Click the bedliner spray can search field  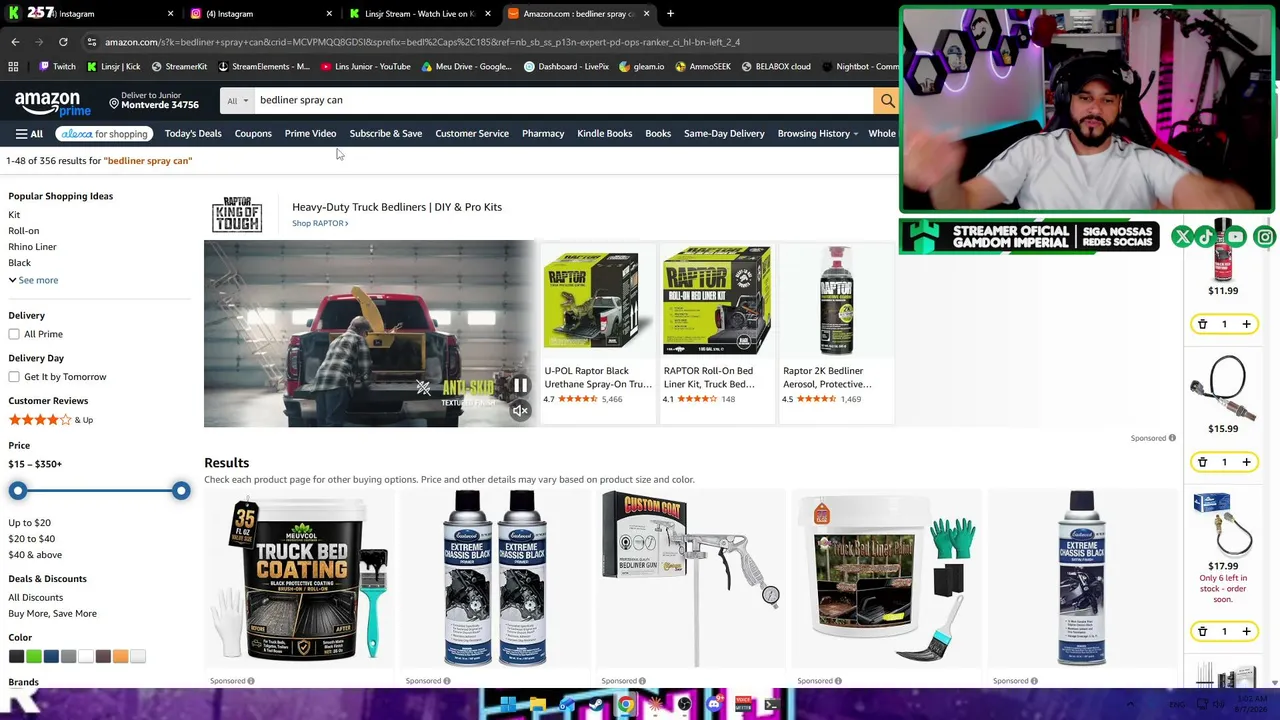click(x=563, y=100)
